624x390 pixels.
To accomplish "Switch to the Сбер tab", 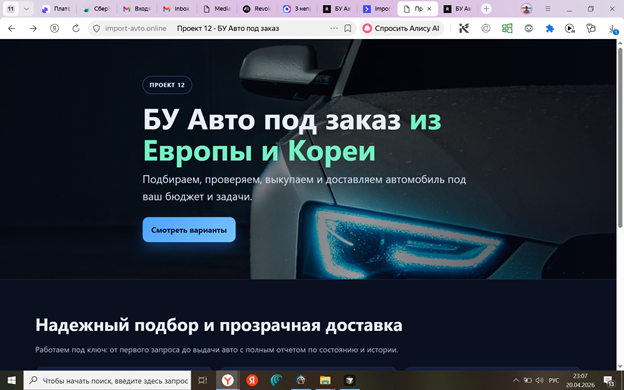I will 97,9.
